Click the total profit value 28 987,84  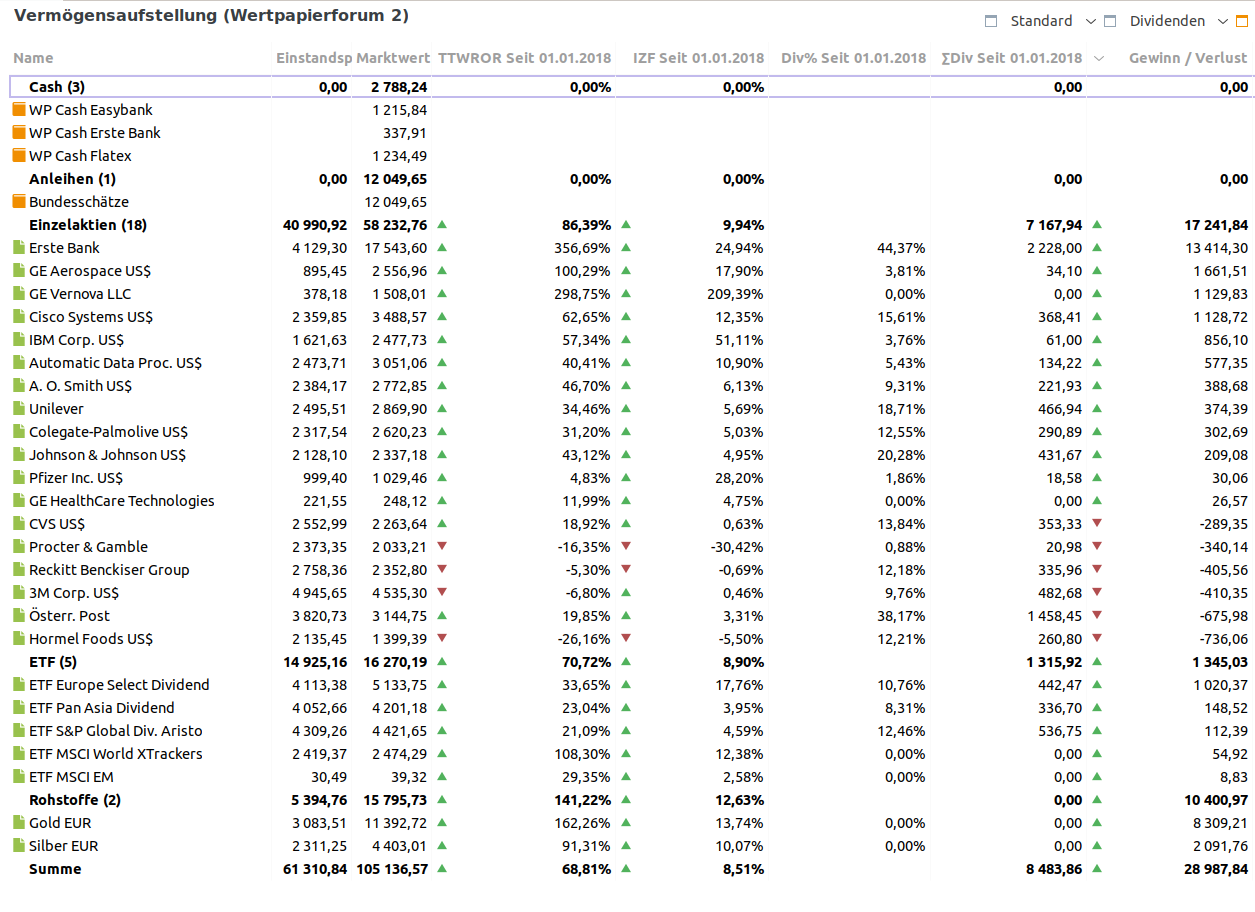tap(1214, 869)
